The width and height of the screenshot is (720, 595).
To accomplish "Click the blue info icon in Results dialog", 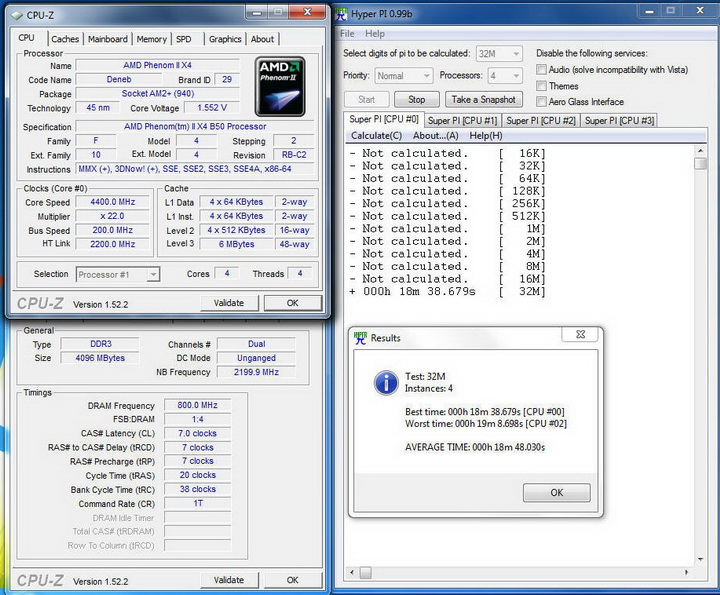I will click(x=386, y=382).
